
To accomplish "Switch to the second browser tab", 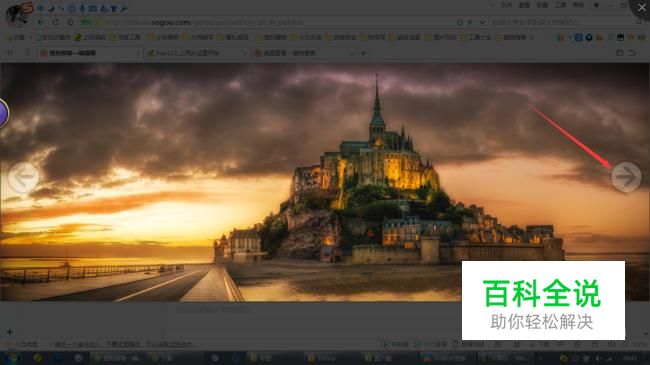I will (196, 53).
